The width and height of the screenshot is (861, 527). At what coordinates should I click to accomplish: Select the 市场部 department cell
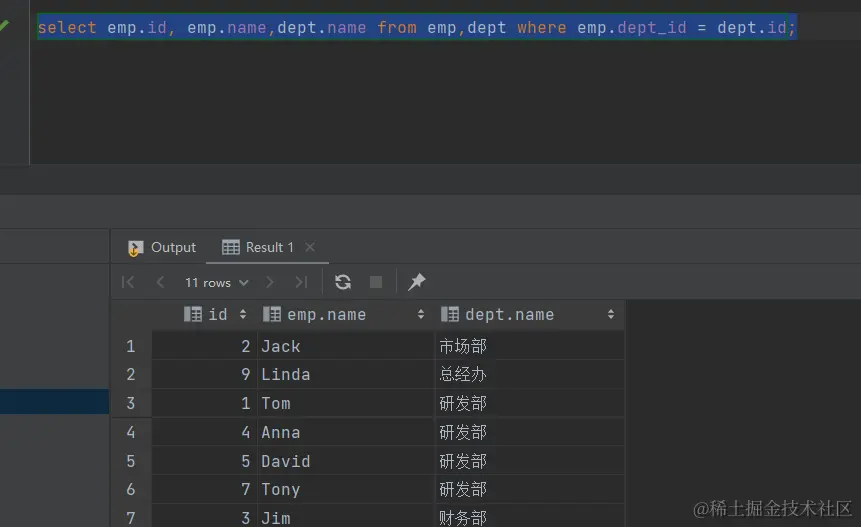point(530,346)
